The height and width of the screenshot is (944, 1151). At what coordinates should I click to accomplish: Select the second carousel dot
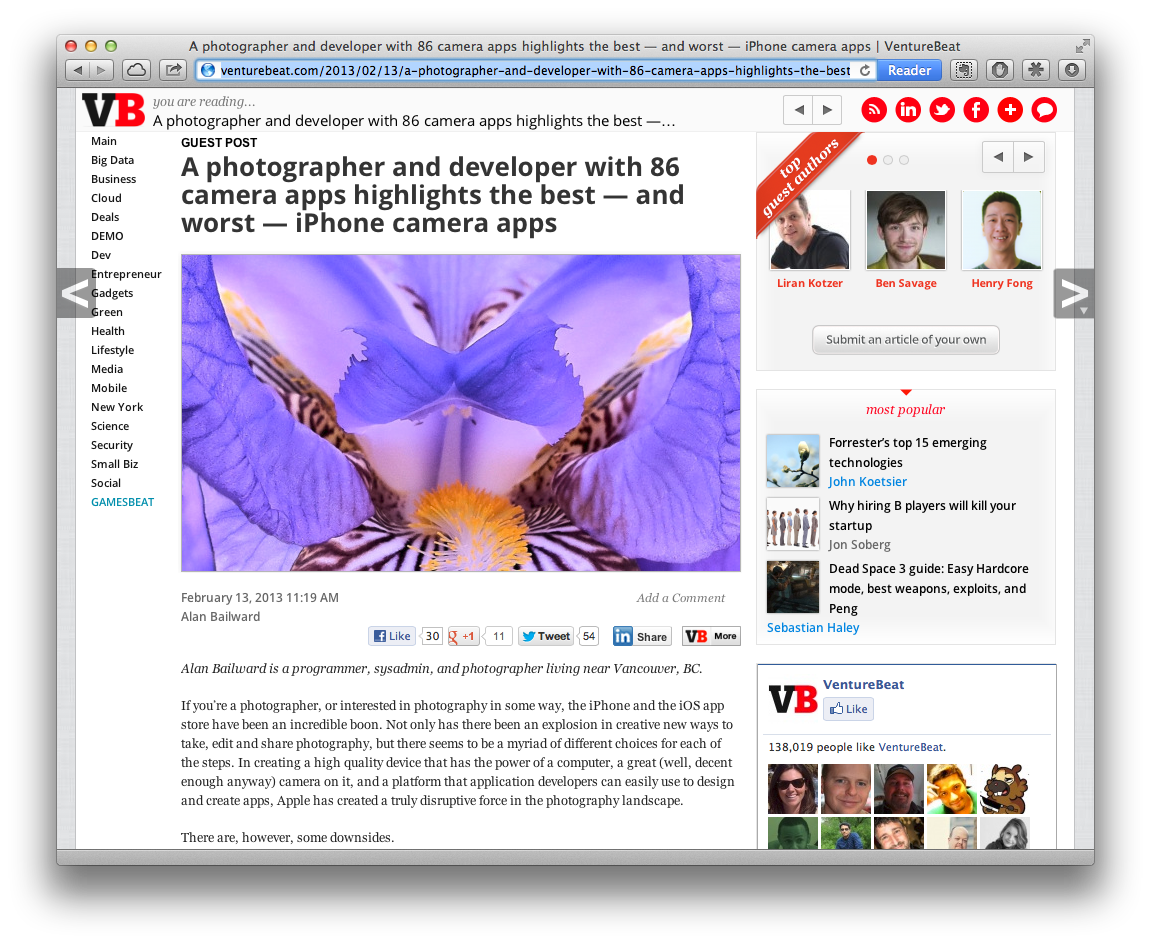888,160
